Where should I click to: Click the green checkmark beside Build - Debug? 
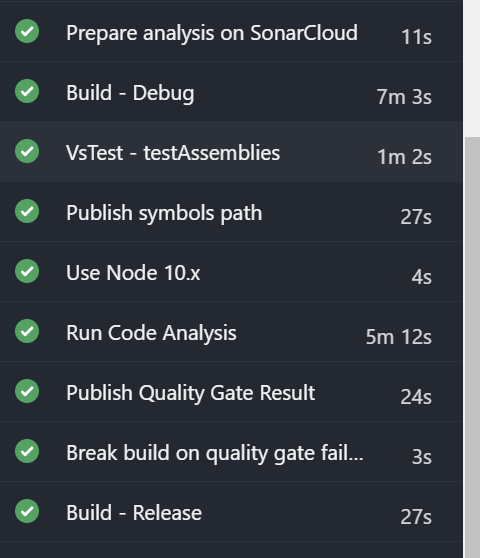point(27,91)
